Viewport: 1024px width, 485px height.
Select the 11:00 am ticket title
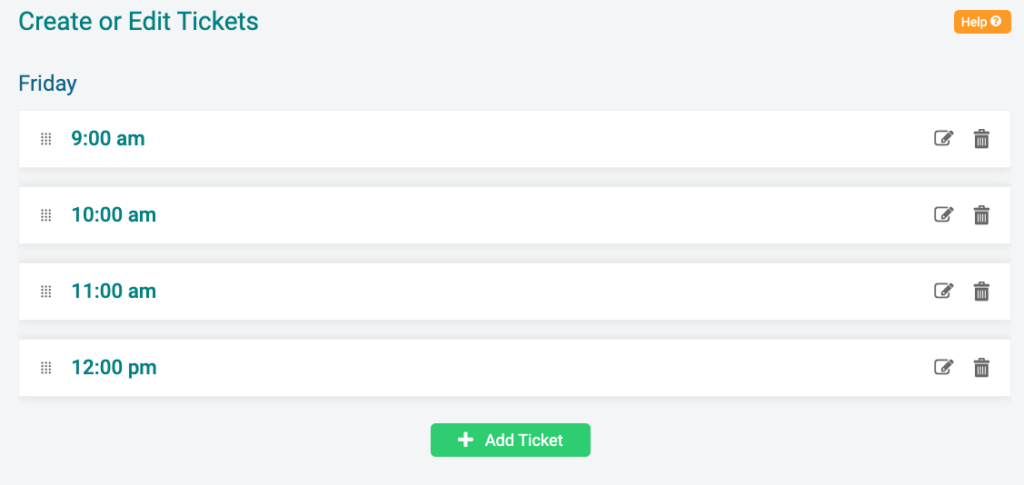114,291
